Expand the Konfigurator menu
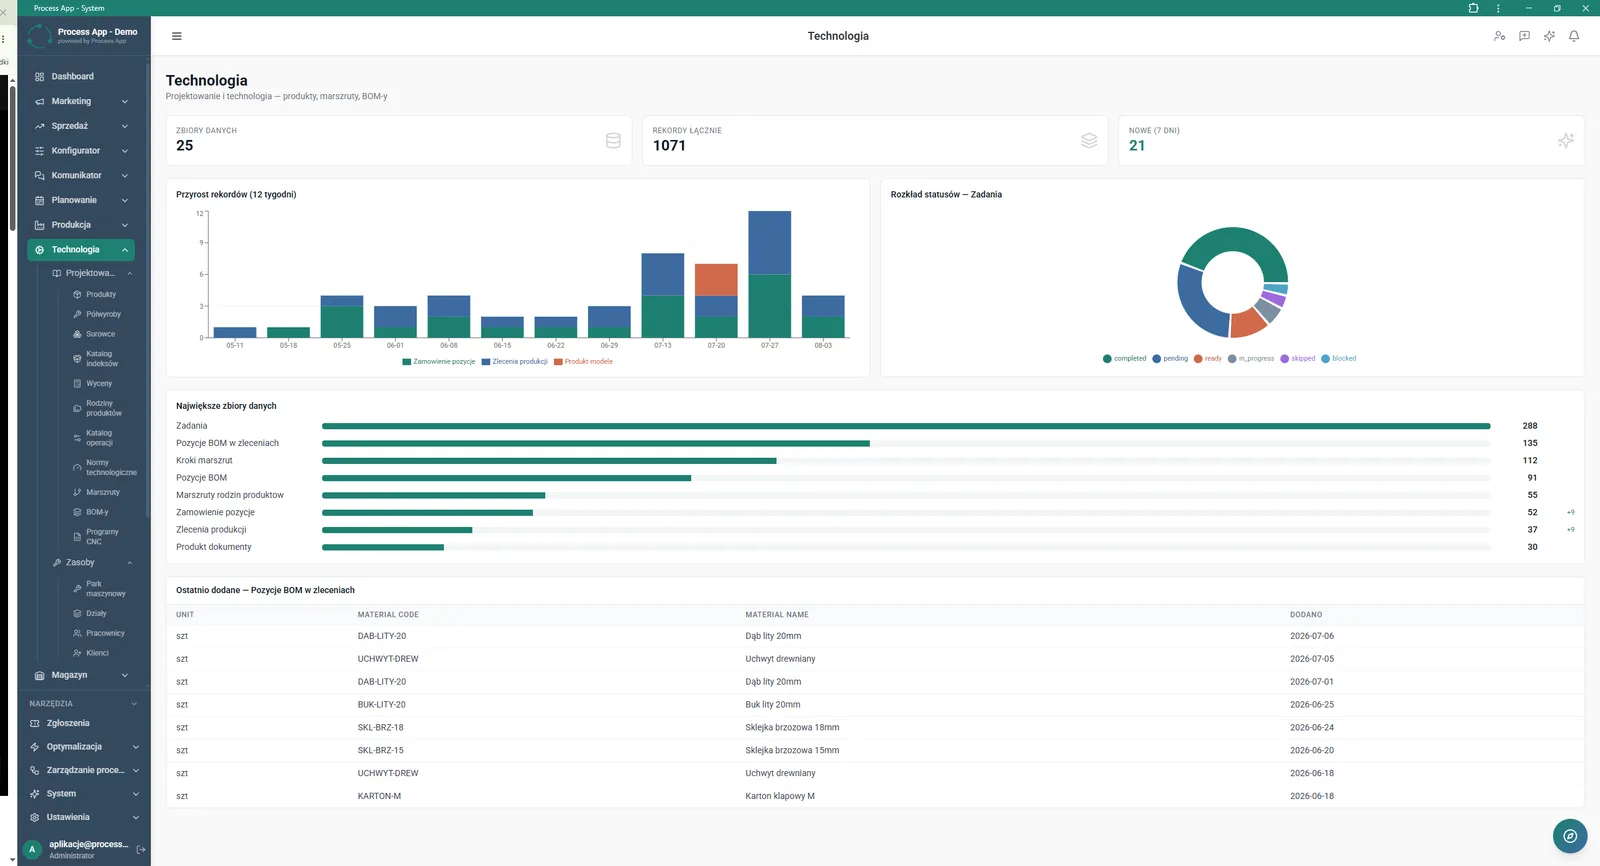The width and height of the screenshot is (1600, 866). (x=83, y=151)
